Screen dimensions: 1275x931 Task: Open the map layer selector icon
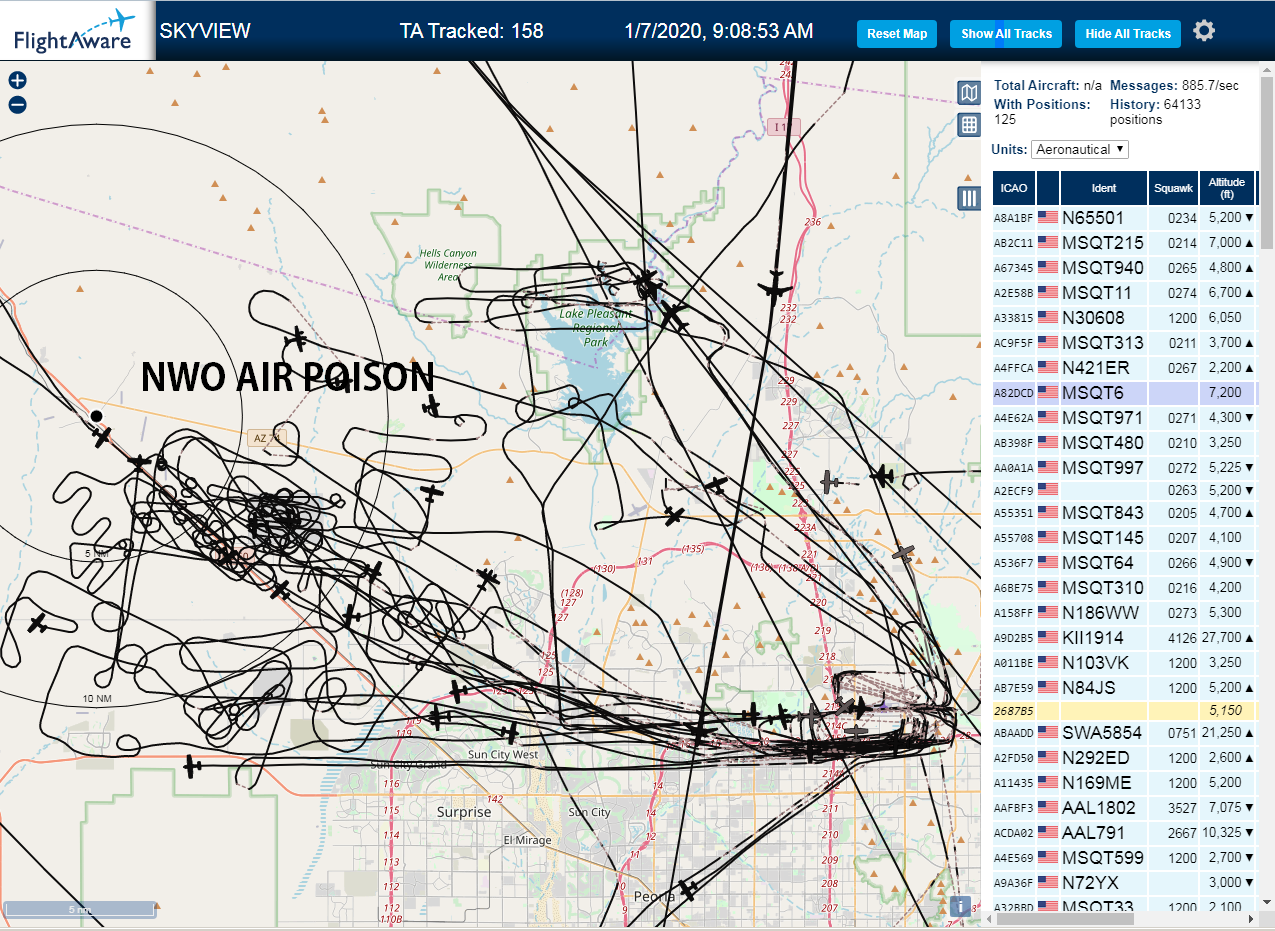point(969,93)
